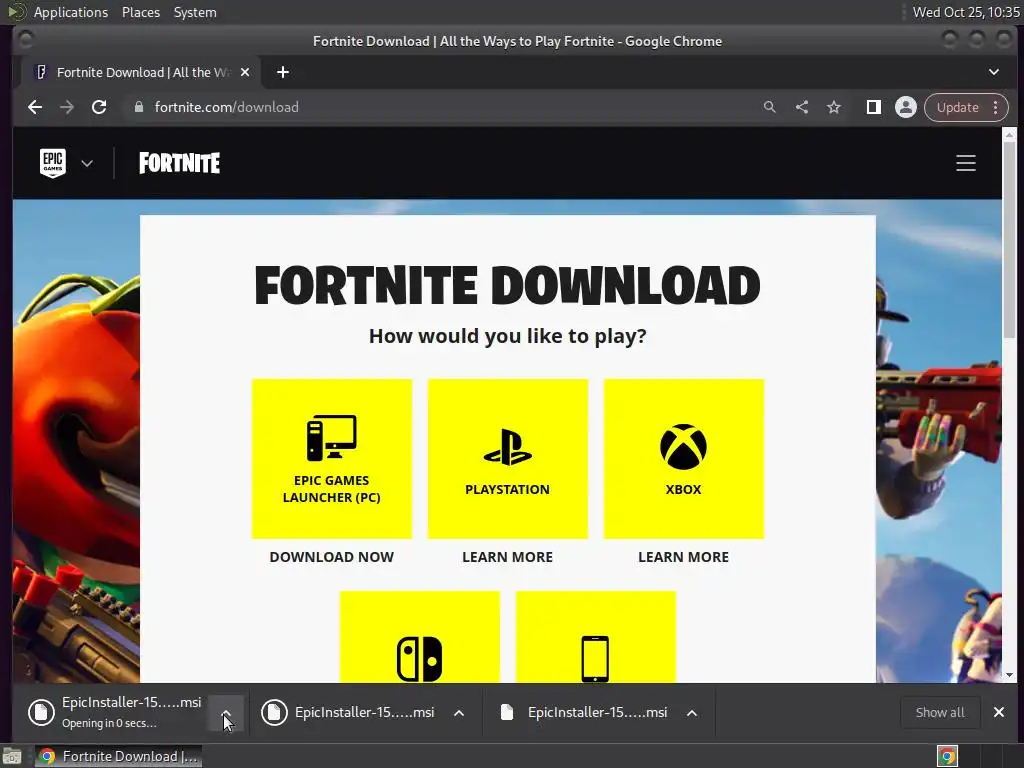Go back to the previous page

[35, 107]
